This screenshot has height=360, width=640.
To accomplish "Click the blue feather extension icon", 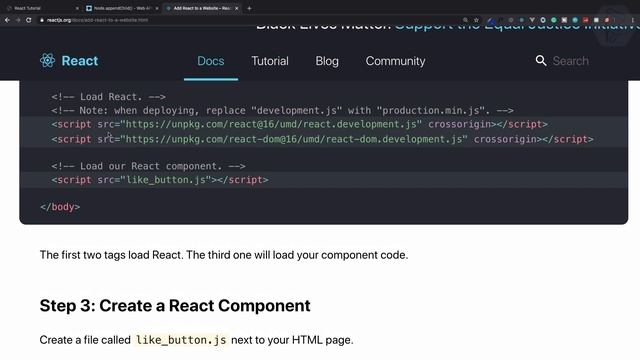I will (x=491, y=20).
